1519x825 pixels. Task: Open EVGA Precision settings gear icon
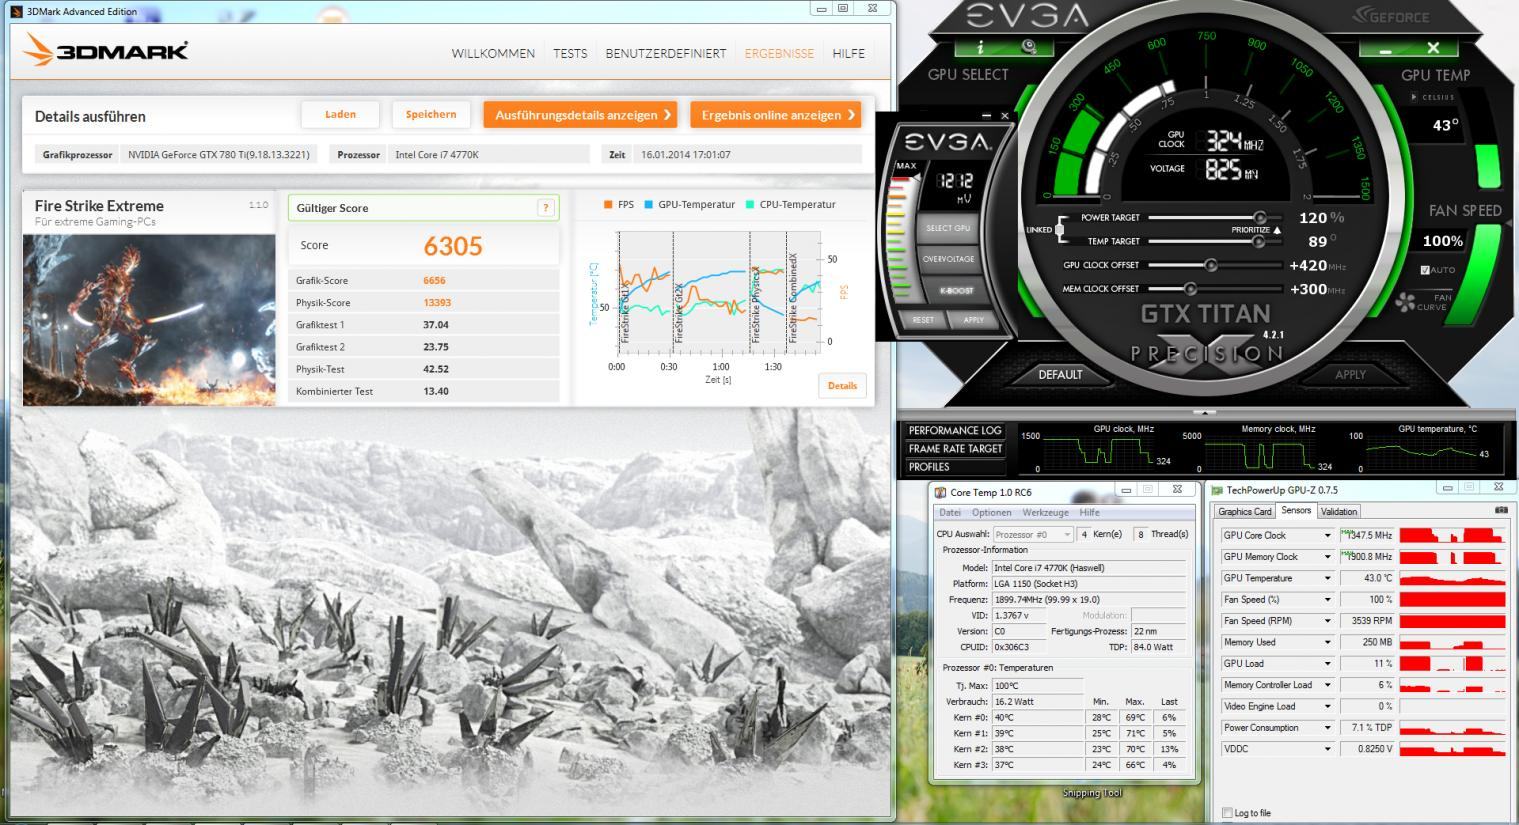click(1029, 47)
